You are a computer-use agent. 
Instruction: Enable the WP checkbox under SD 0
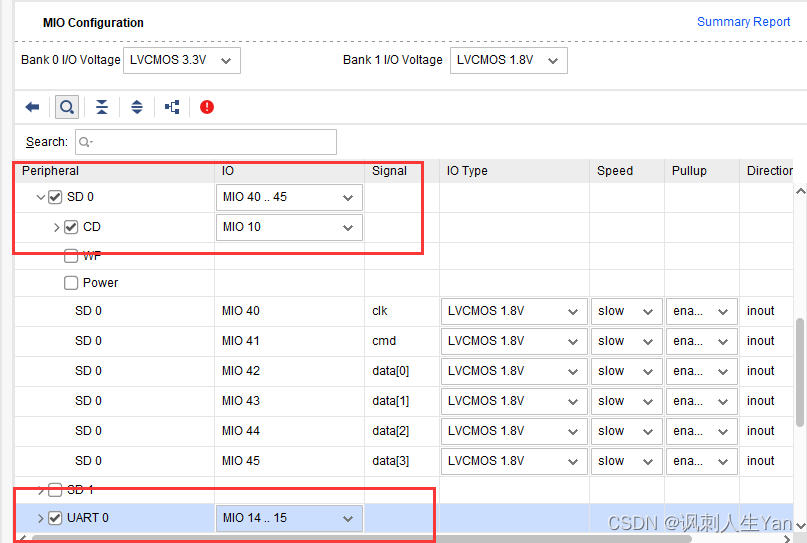coord(71,255)
